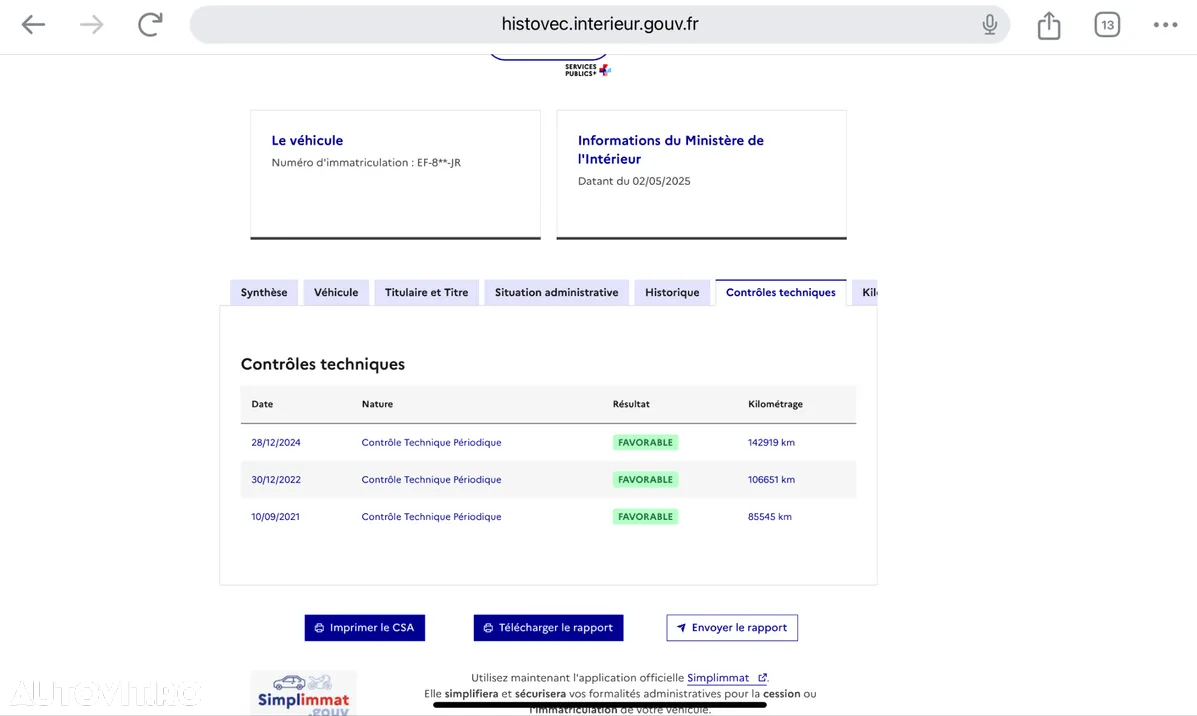
Task: Click the Services Publics+ logo
Action: click(x=587, y=70)
